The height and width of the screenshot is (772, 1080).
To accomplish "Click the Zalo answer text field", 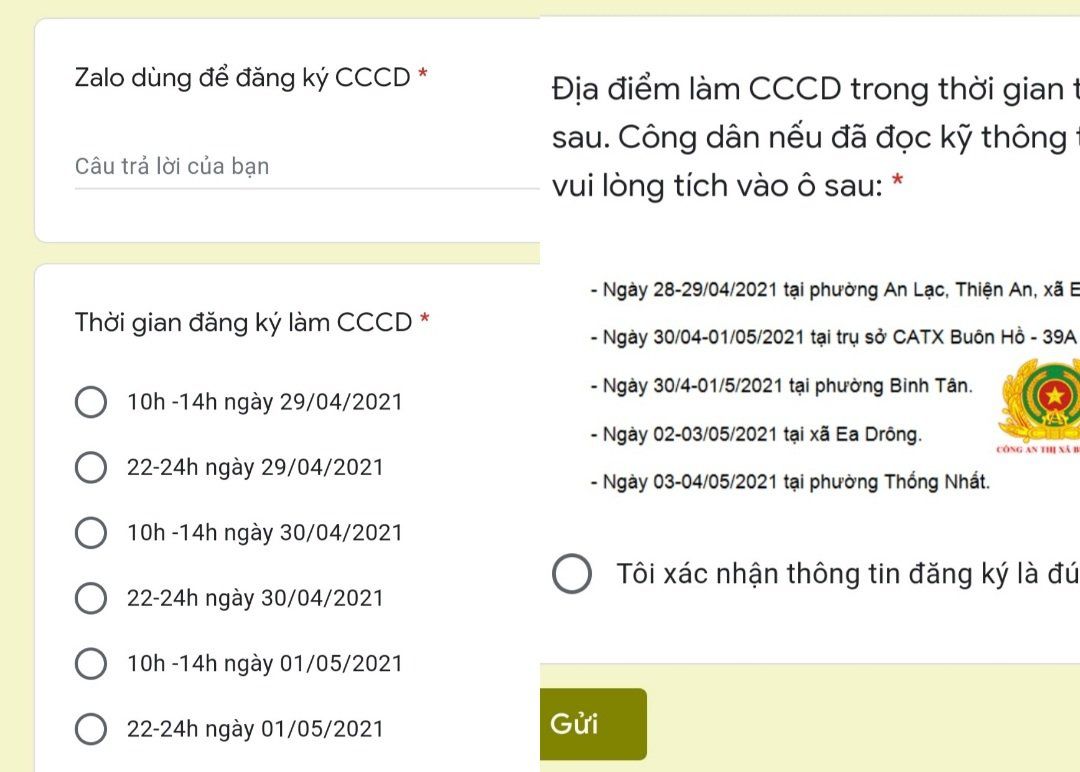I will (305, 167).
